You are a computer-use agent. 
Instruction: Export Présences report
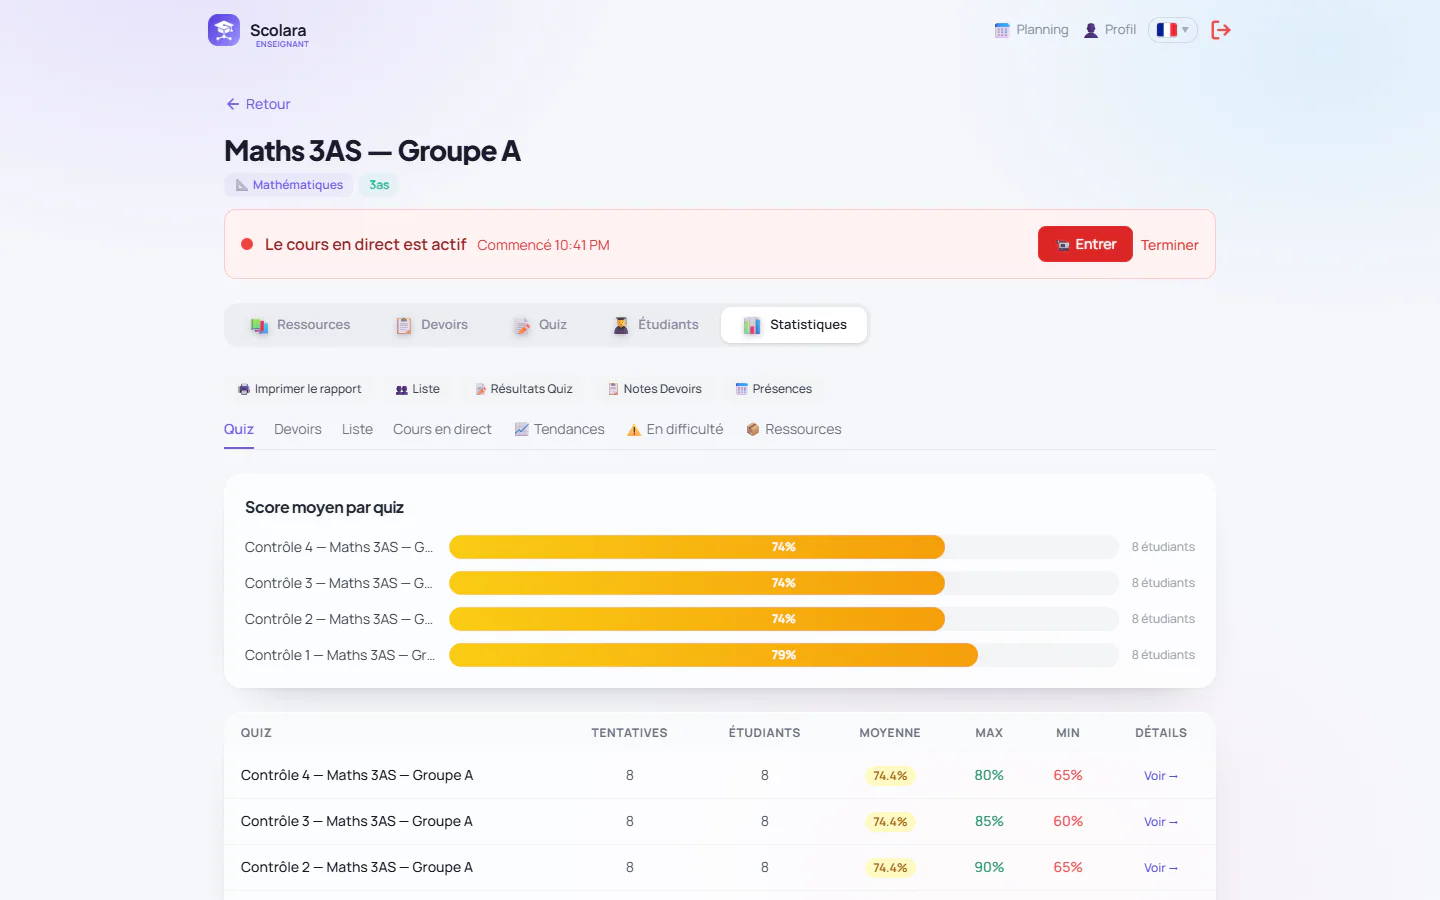tap(773, 389)
